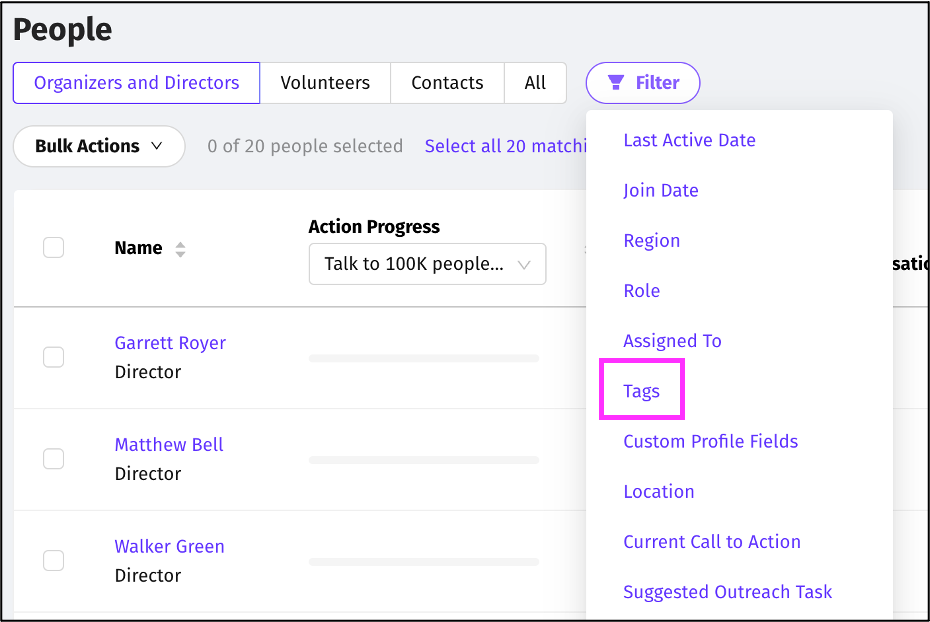Select the Organizers and Directors tab
Image resolution: width=930 pixels, height=622 pixels.
[x=136, y=83]
